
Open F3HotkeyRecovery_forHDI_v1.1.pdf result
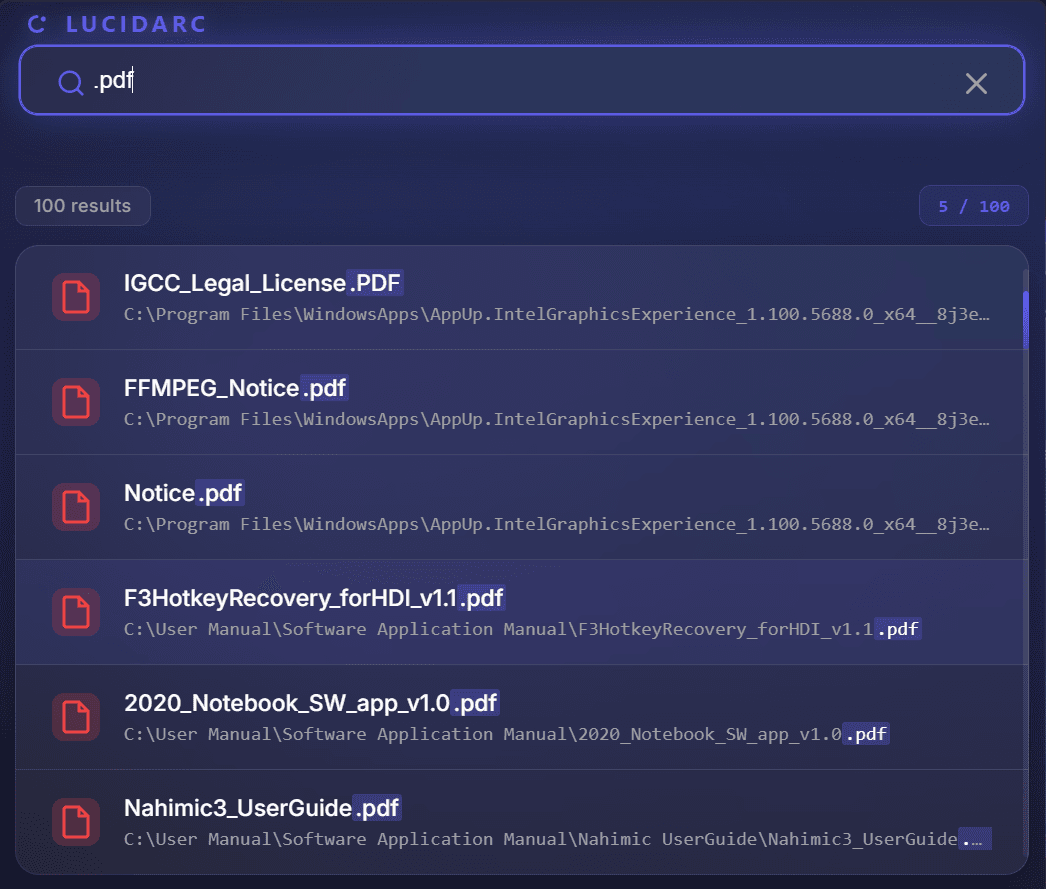pos(522,612)
